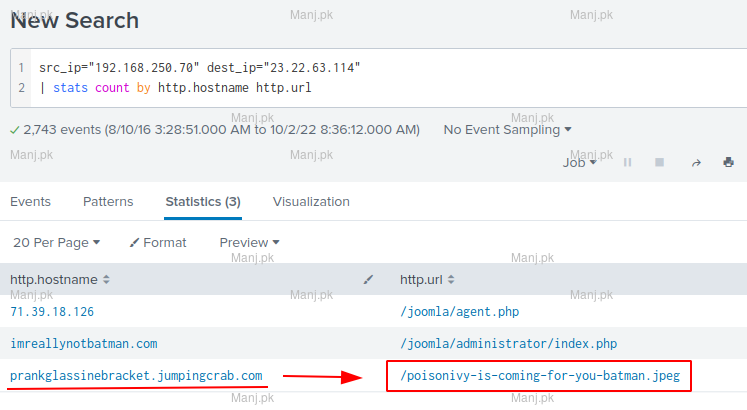Open the Visualization tab
This screenshot has height=410, width=747.
click(311, 201)
